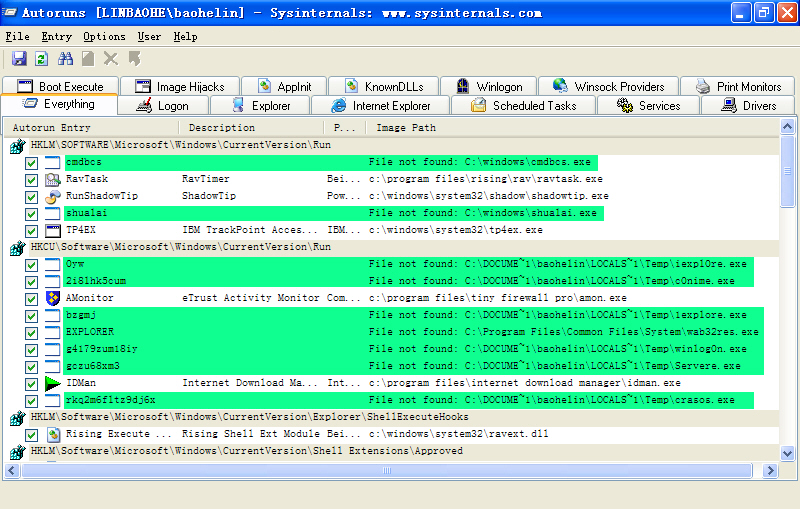Open the Entry menu
Image resolution: width=800 pixels, height=509 pixels.
pyautogui.click(x=56, y=37)
